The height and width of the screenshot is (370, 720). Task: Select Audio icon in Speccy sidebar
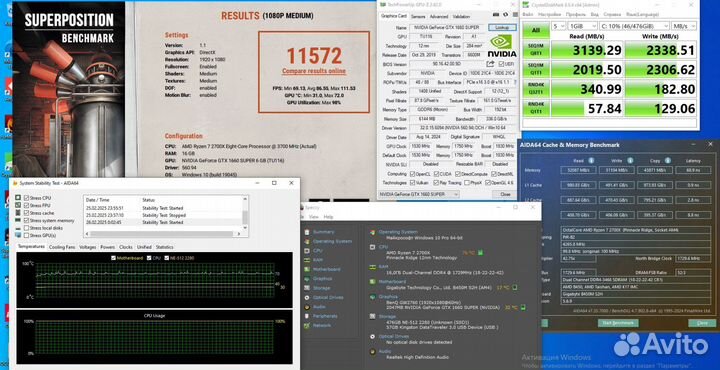point(307,307)
